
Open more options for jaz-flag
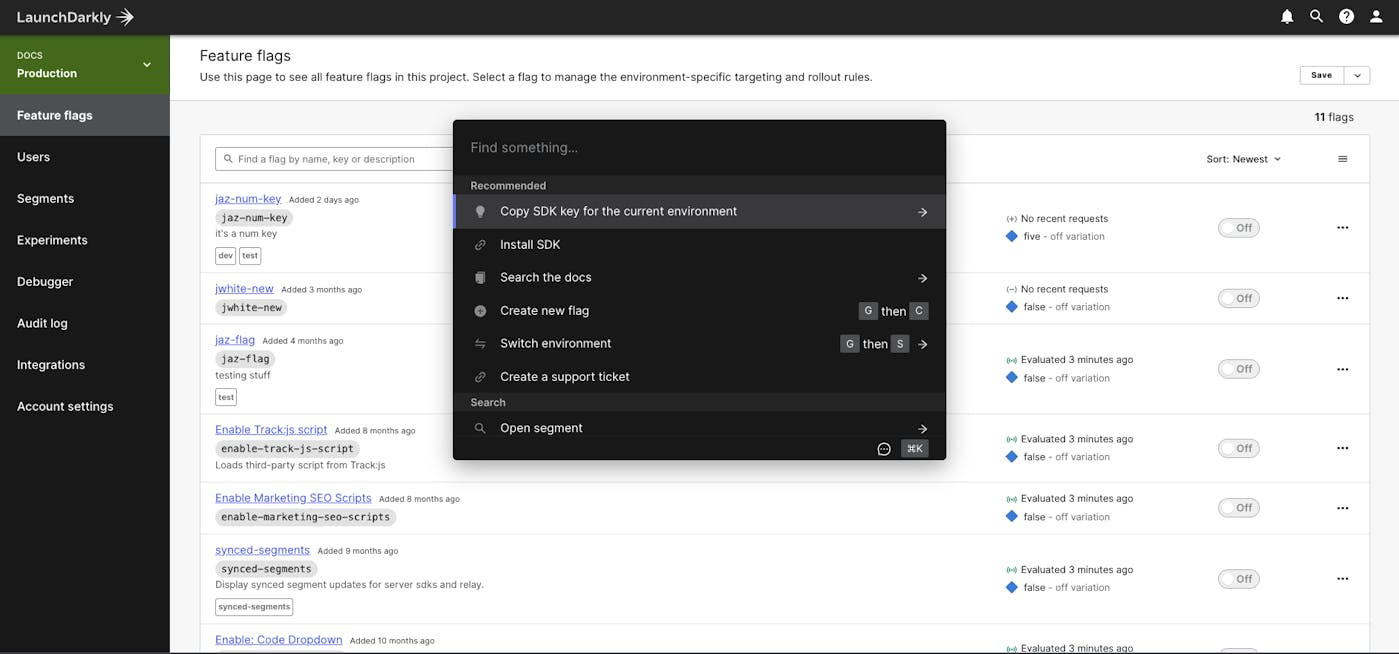click(x=1343, y=369)
